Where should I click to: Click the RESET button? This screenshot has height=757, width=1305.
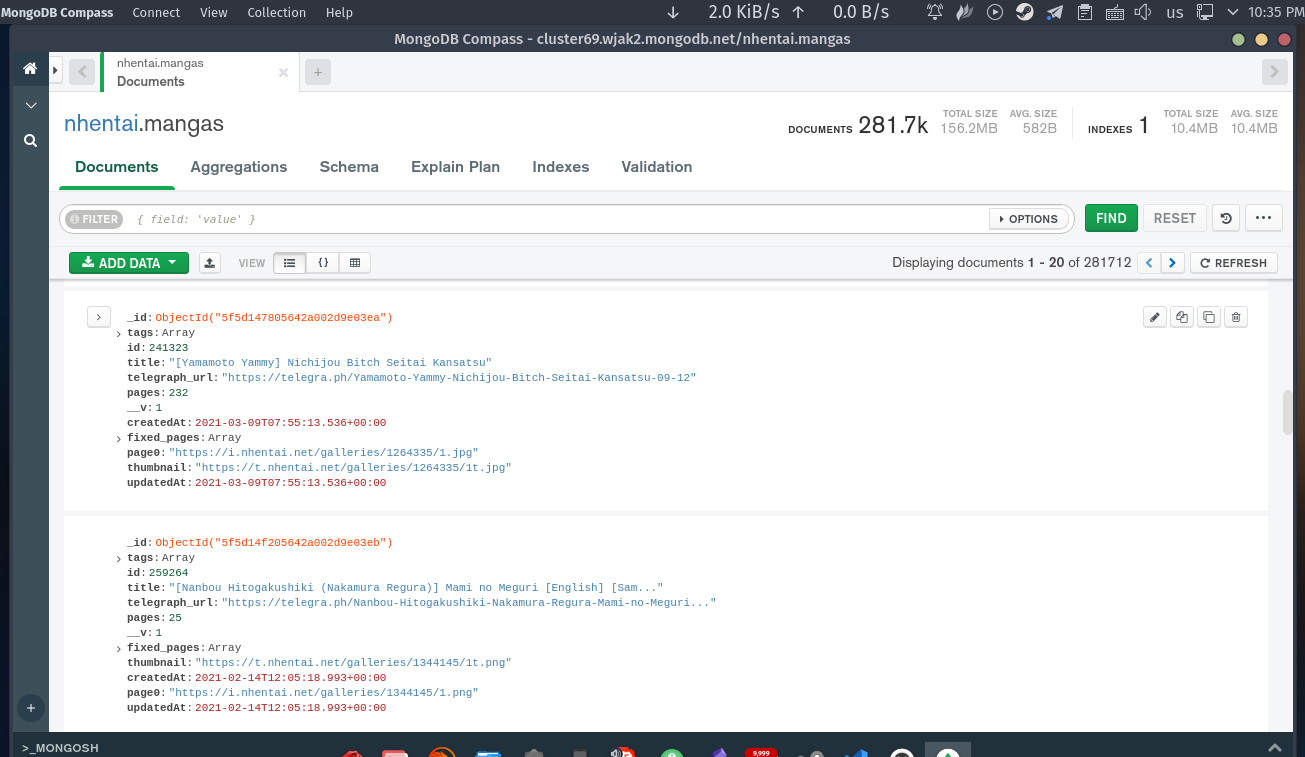click(1175, 218)
